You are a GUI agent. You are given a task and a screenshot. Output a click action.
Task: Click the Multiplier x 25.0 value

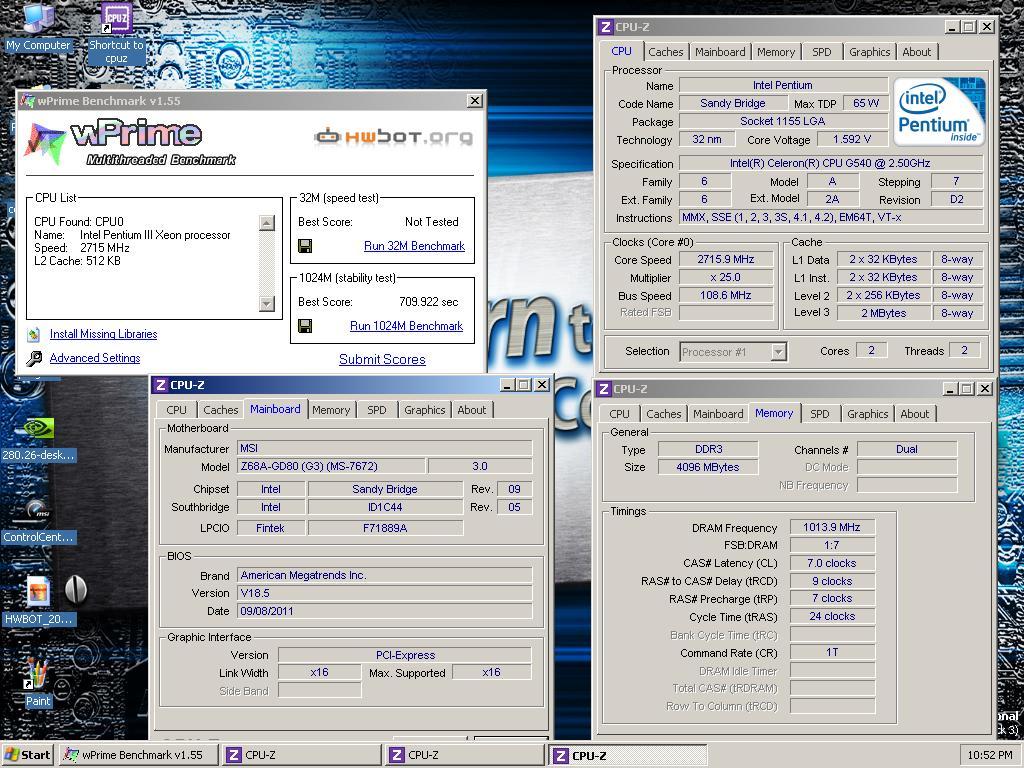726,277
